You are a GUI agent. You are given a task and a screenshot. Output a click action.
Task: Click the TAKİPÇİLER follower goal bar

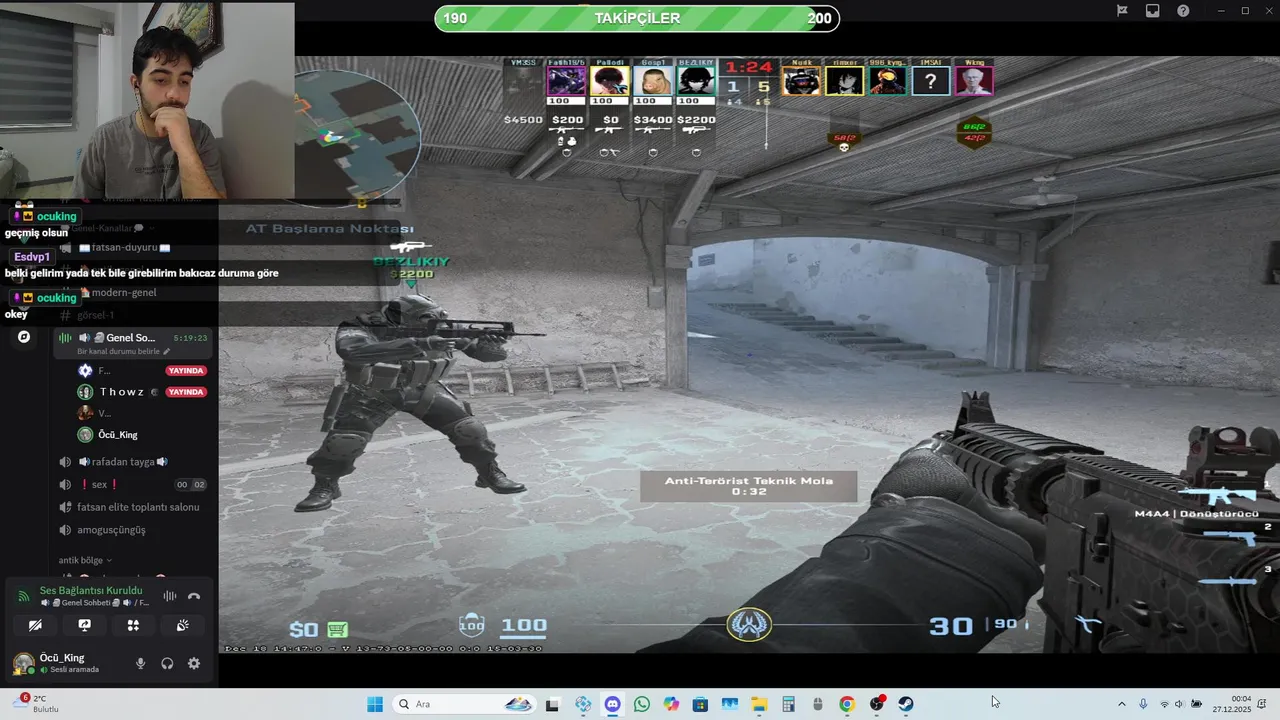(637, 18)
